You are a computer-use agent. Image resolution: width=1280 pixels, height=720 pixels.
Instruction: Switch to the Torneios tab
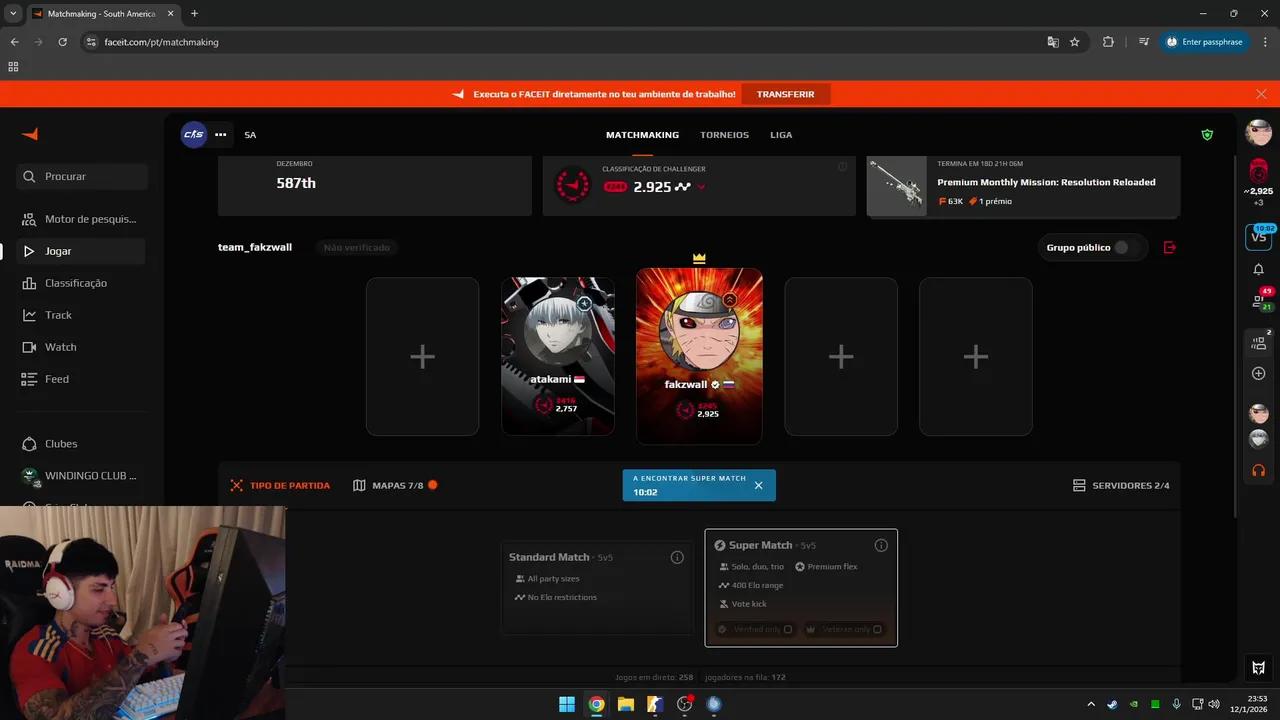coord(724,135)
